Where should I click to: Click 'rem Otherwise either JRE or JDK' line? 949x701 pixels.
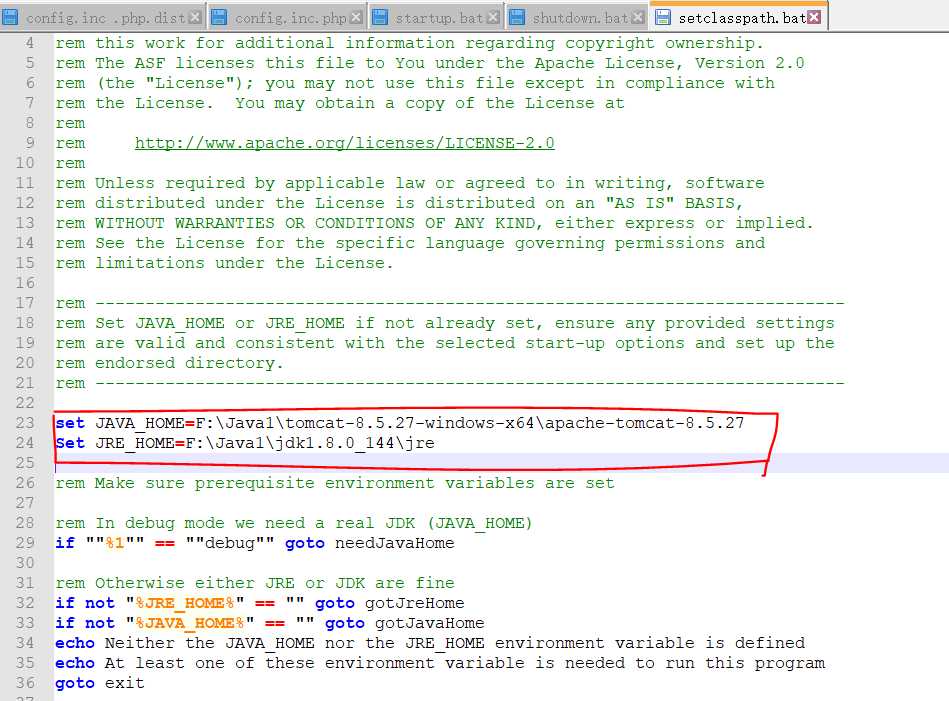(x=255, y=582)
